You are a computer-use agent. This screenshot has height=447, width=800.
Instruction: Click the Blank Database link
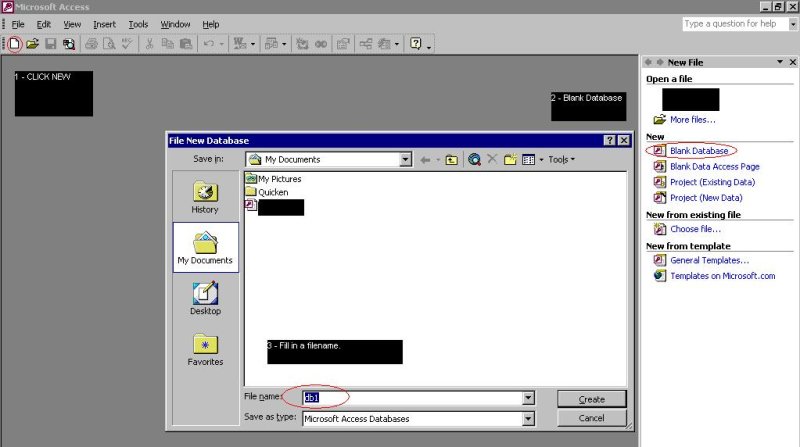[699, 151]
